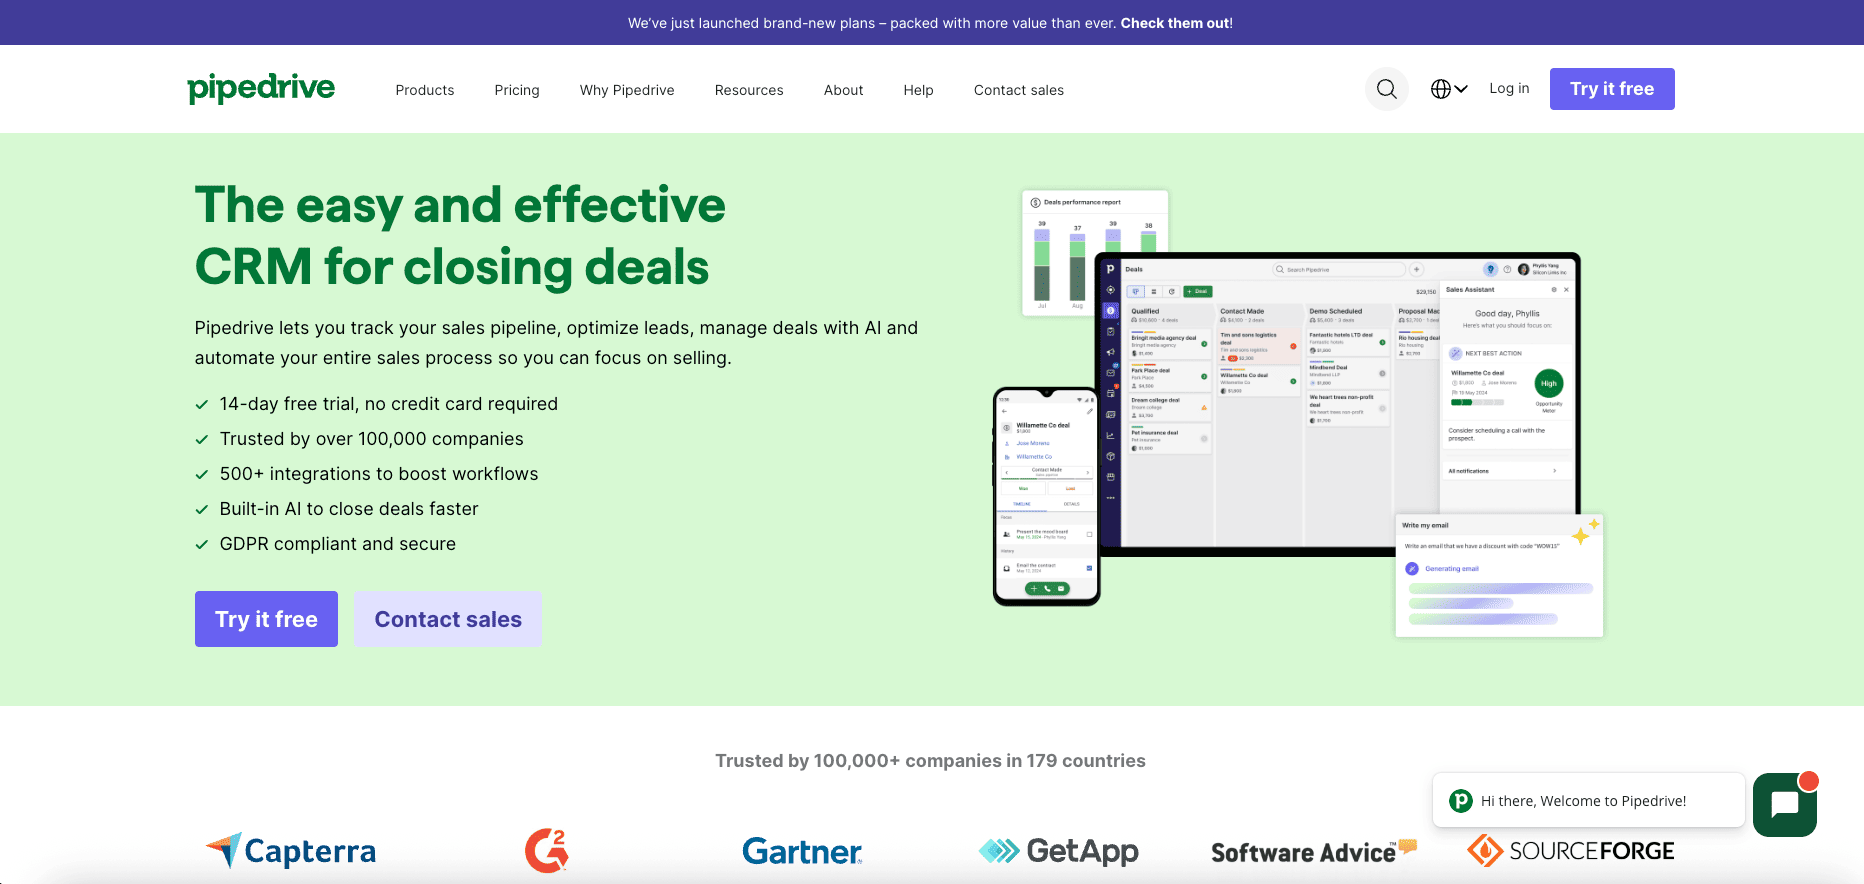Viewport: 1864px width, 884px height.
Task: Click the hero Try it free button
Action: [x=266, y=619]
